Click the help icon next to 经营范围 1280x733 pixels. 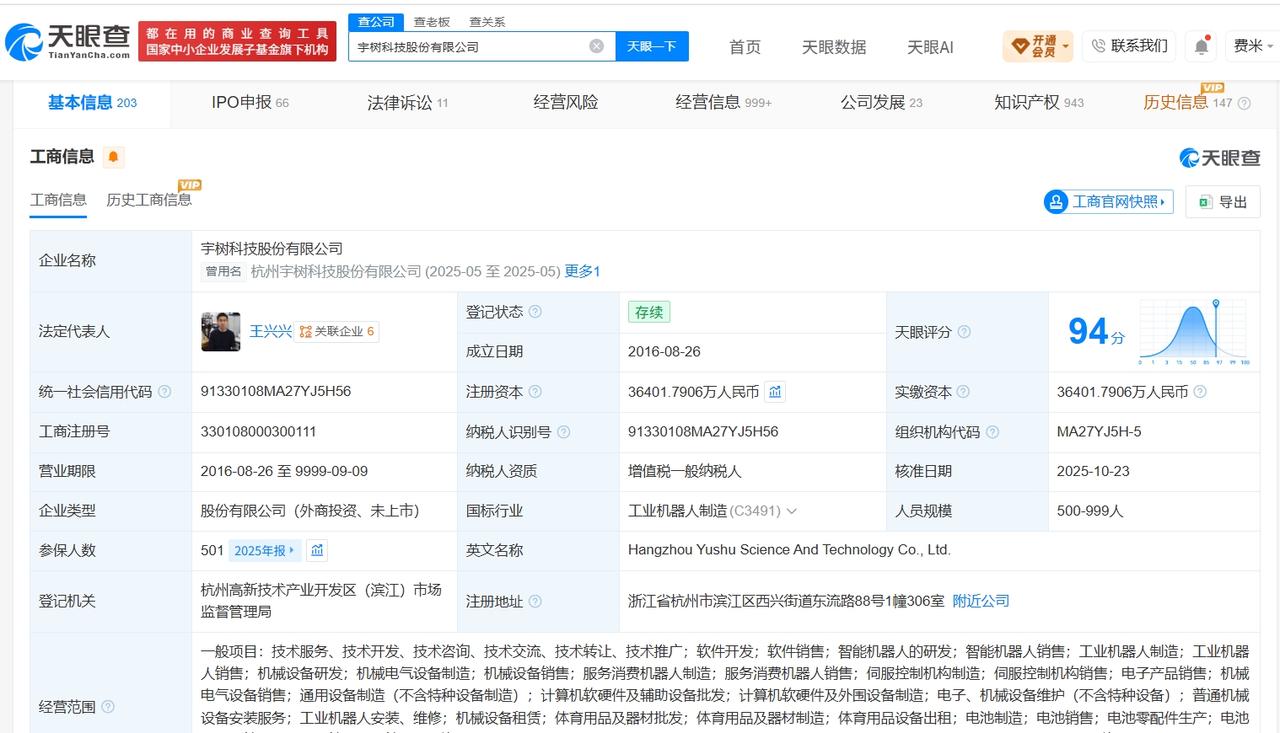pyautogui.click(x=107, y=707)
